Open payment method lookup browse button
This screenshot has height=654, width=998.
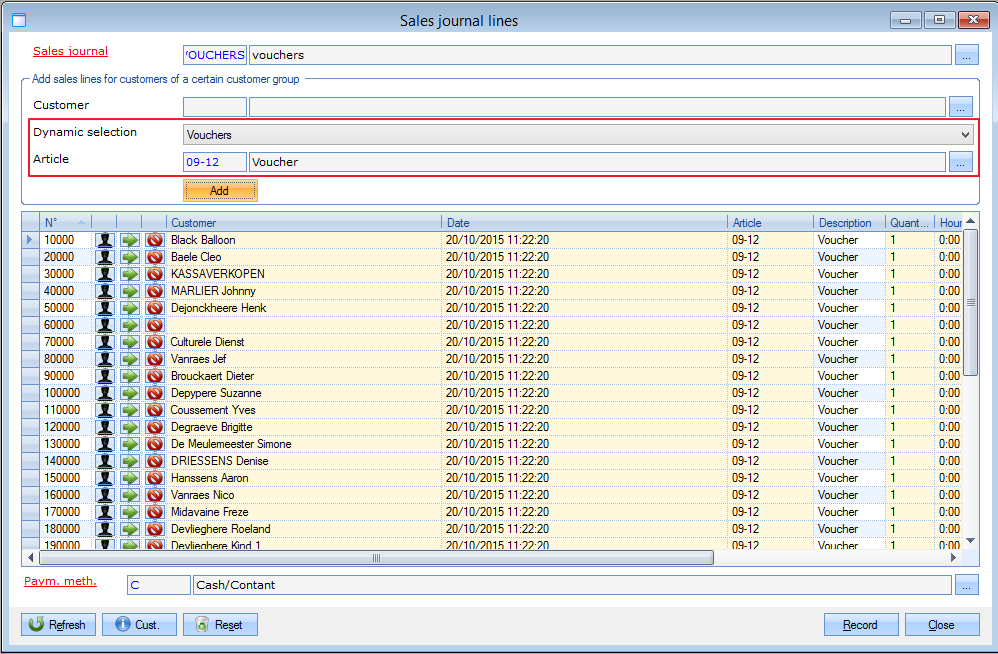(965, 585)
